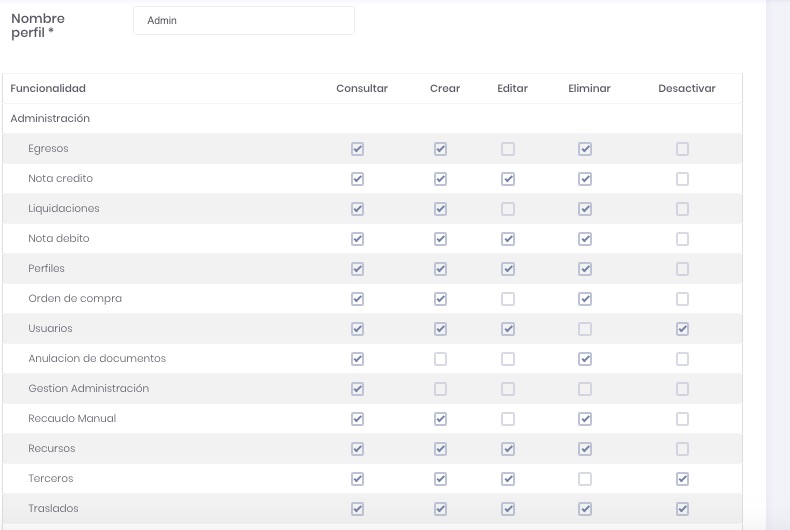Click the Funcionalidad column header
The height and width of the screenshot is (530, 790).
pos(48,88)
